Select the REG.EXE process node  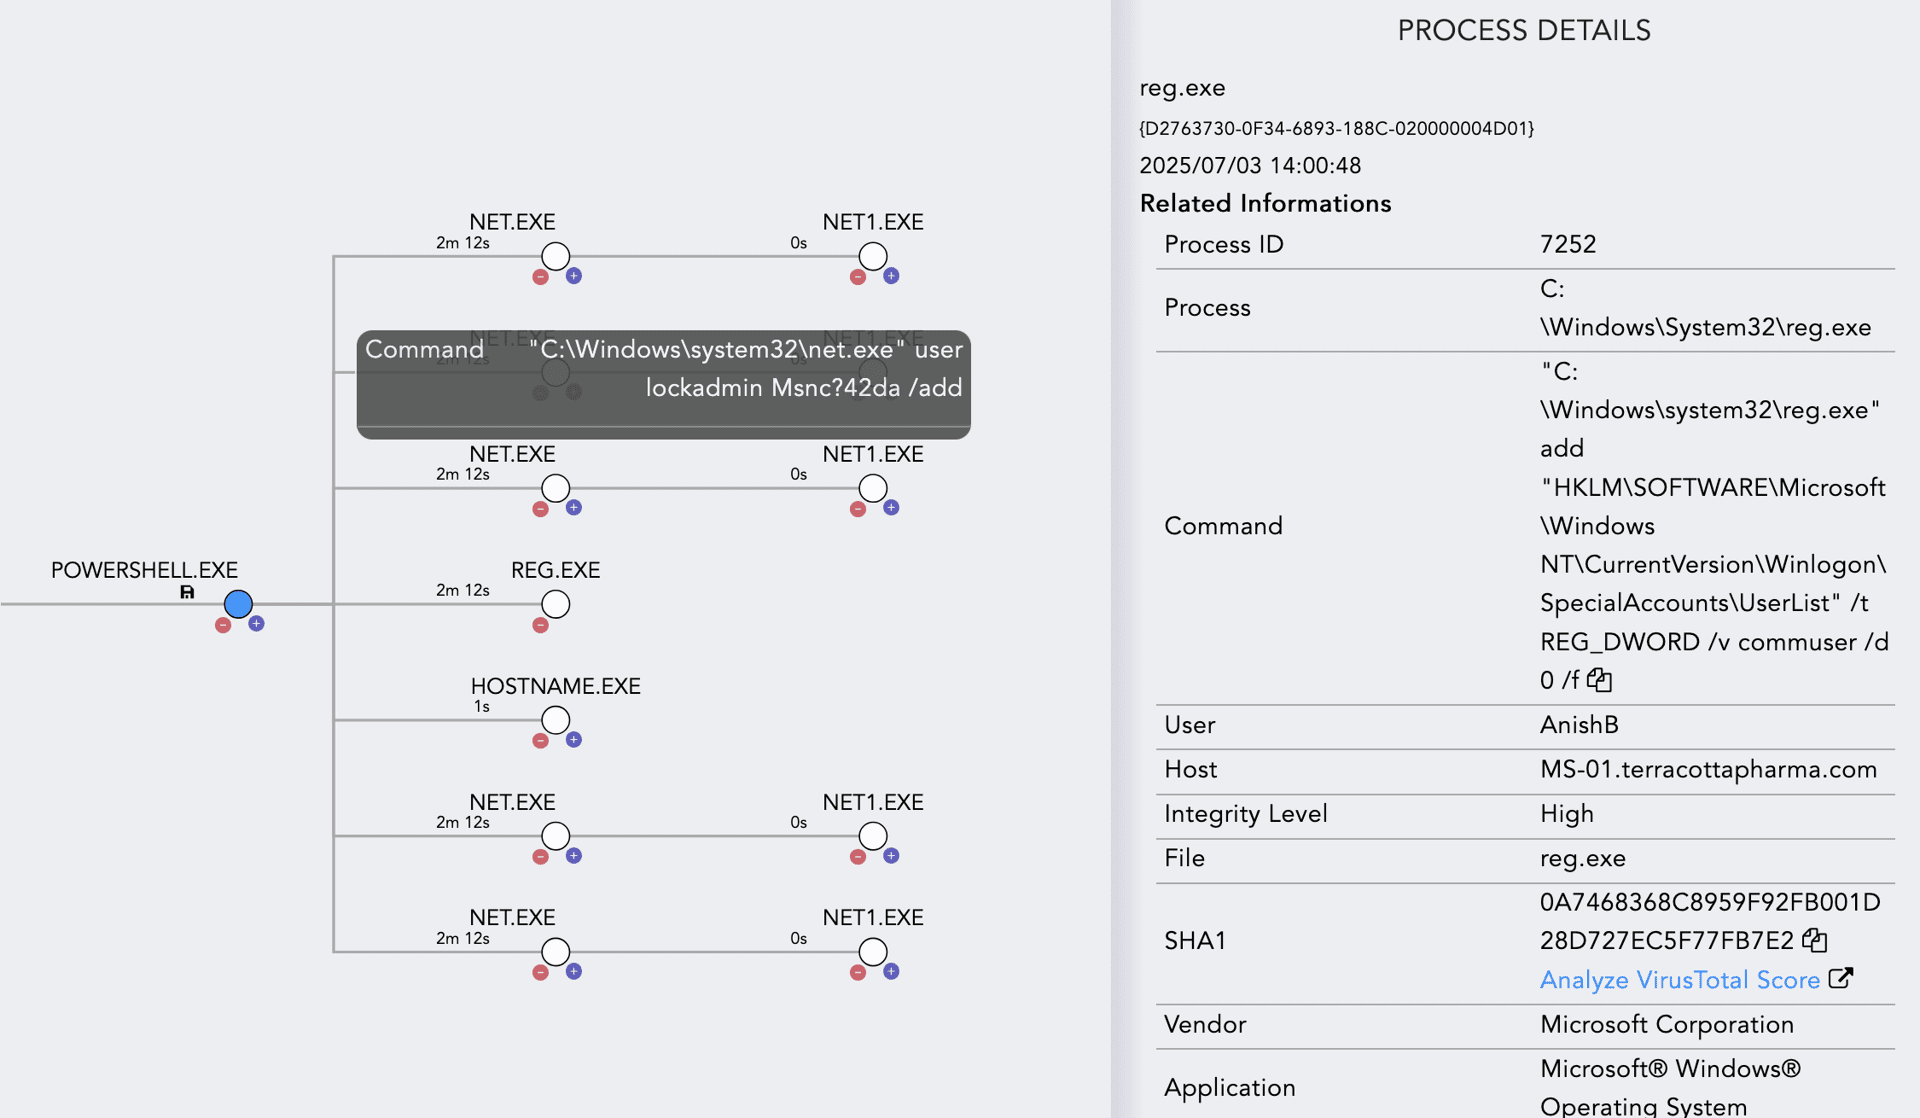[555, 604]
